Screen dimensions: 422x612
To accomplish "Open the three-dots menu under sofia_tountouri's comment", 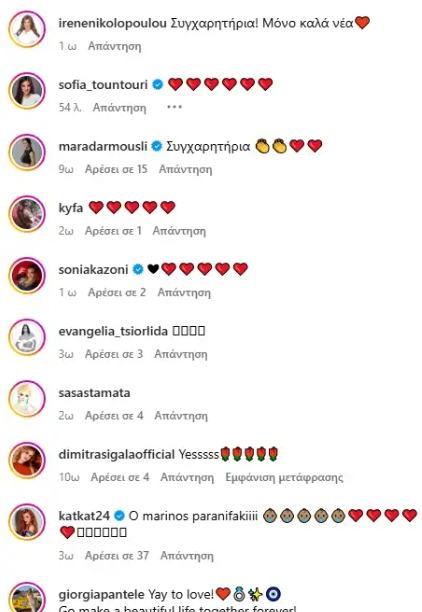I will (174, 107).
